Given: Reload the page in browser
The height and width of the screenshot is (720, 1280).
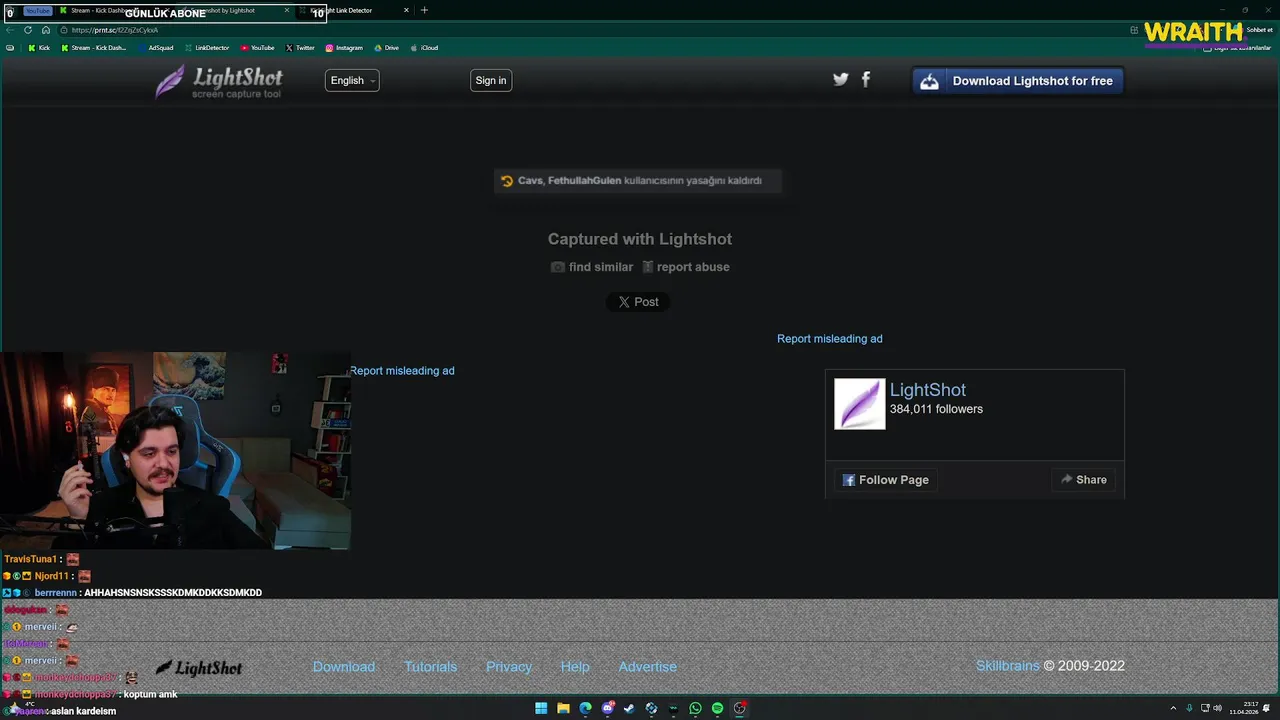Looking at the screenshot, I should coord(28,30).
